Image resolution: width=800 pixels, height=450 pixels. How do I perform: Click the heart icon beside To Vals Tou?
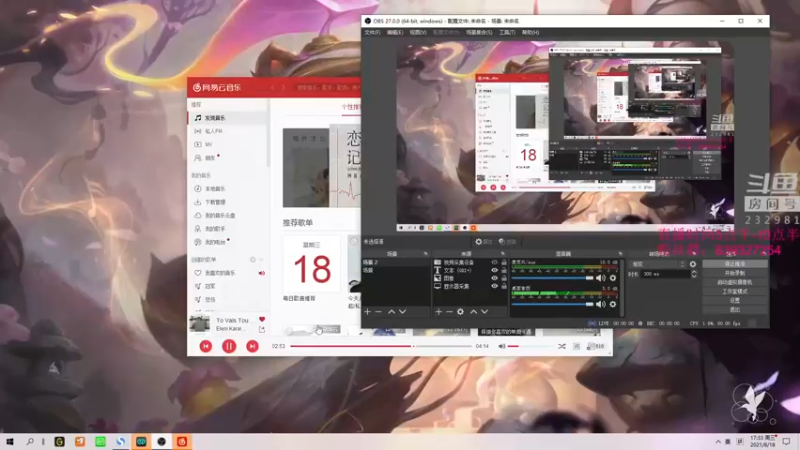point(262,319)
